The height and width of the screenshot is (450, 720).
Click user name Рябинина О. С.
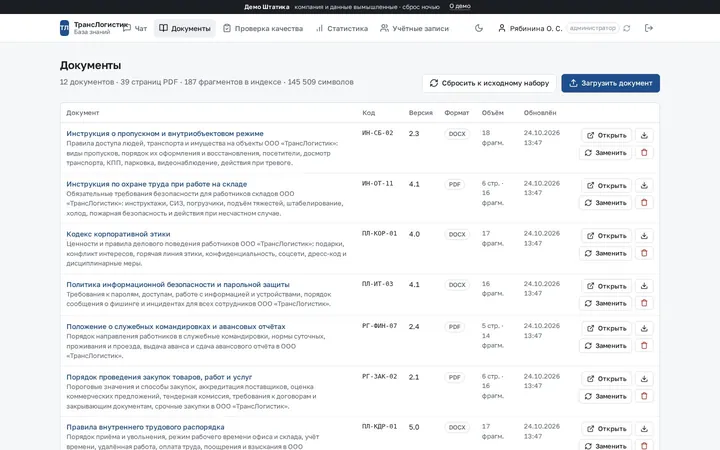536,28
